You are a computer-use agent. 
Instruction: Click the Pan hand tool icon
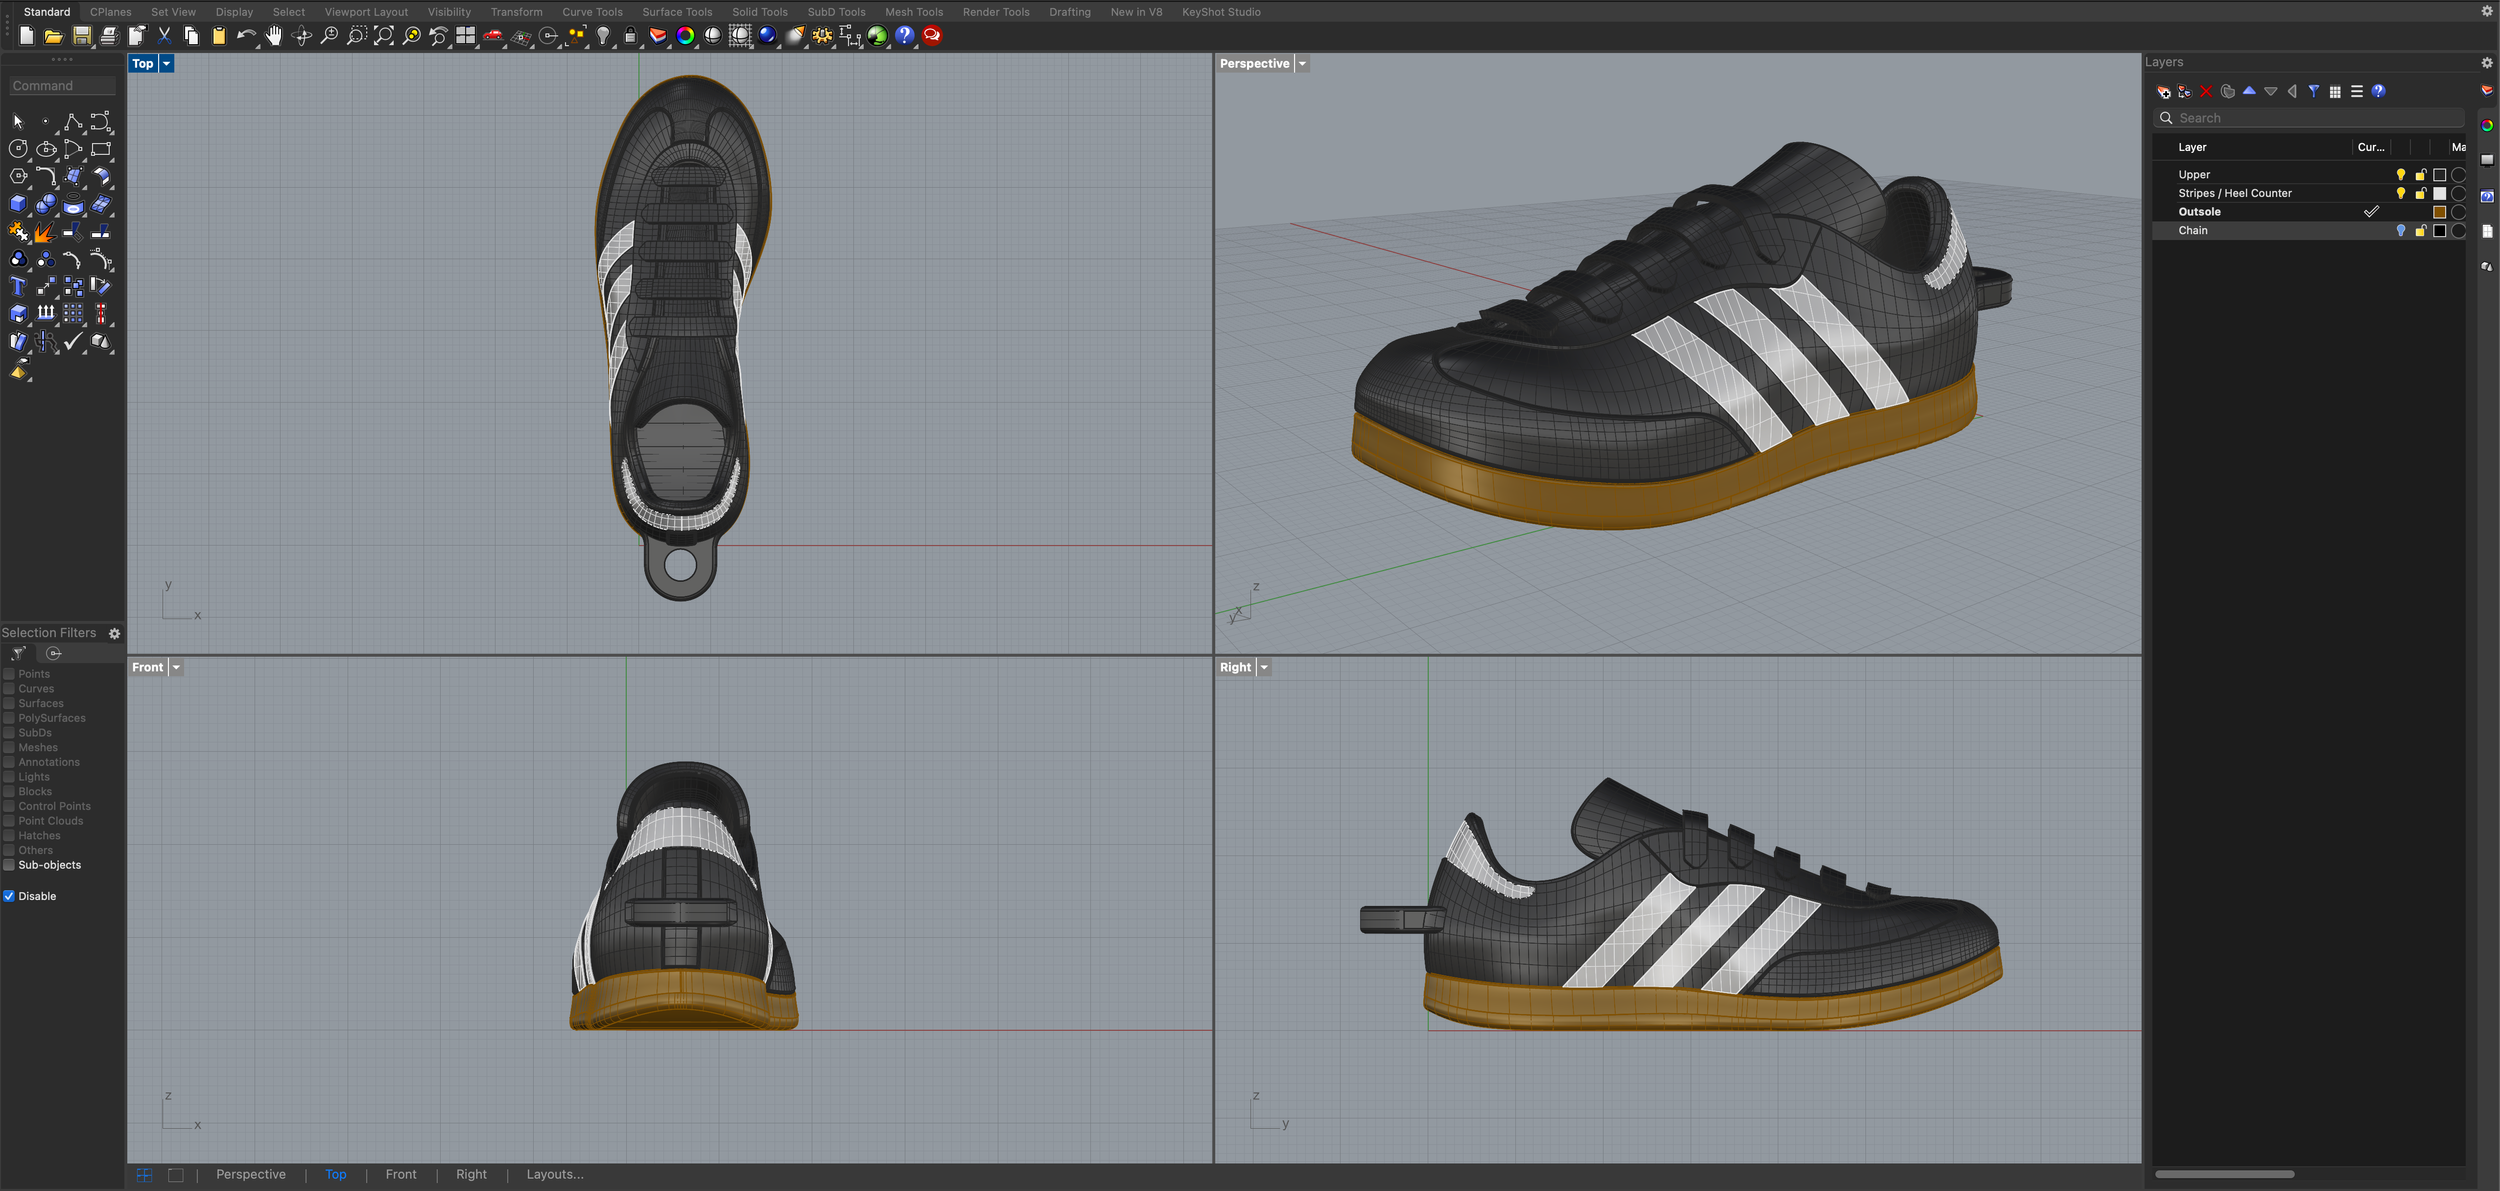click(x=274, y=36)
